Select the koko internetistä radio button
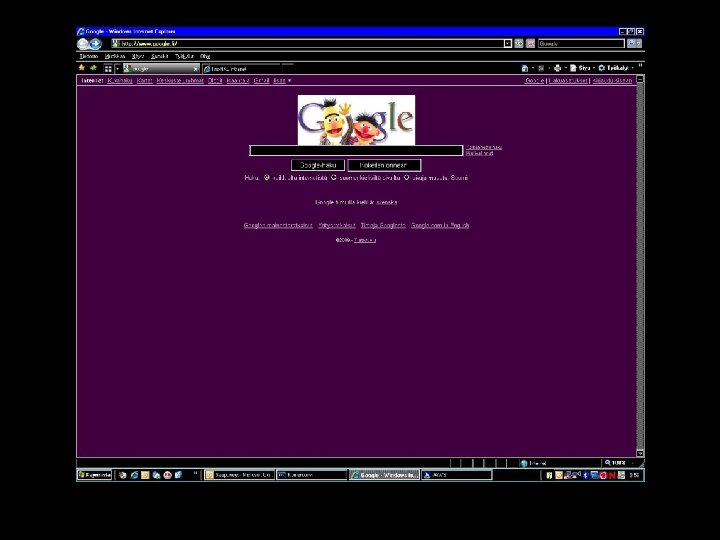The image size is (720, 540). (266, 178)
